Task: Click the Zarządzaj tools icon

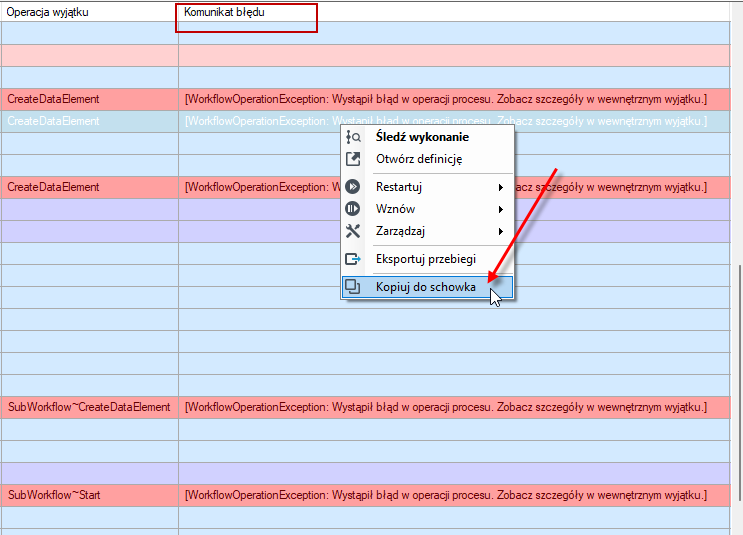Action: 353,231
